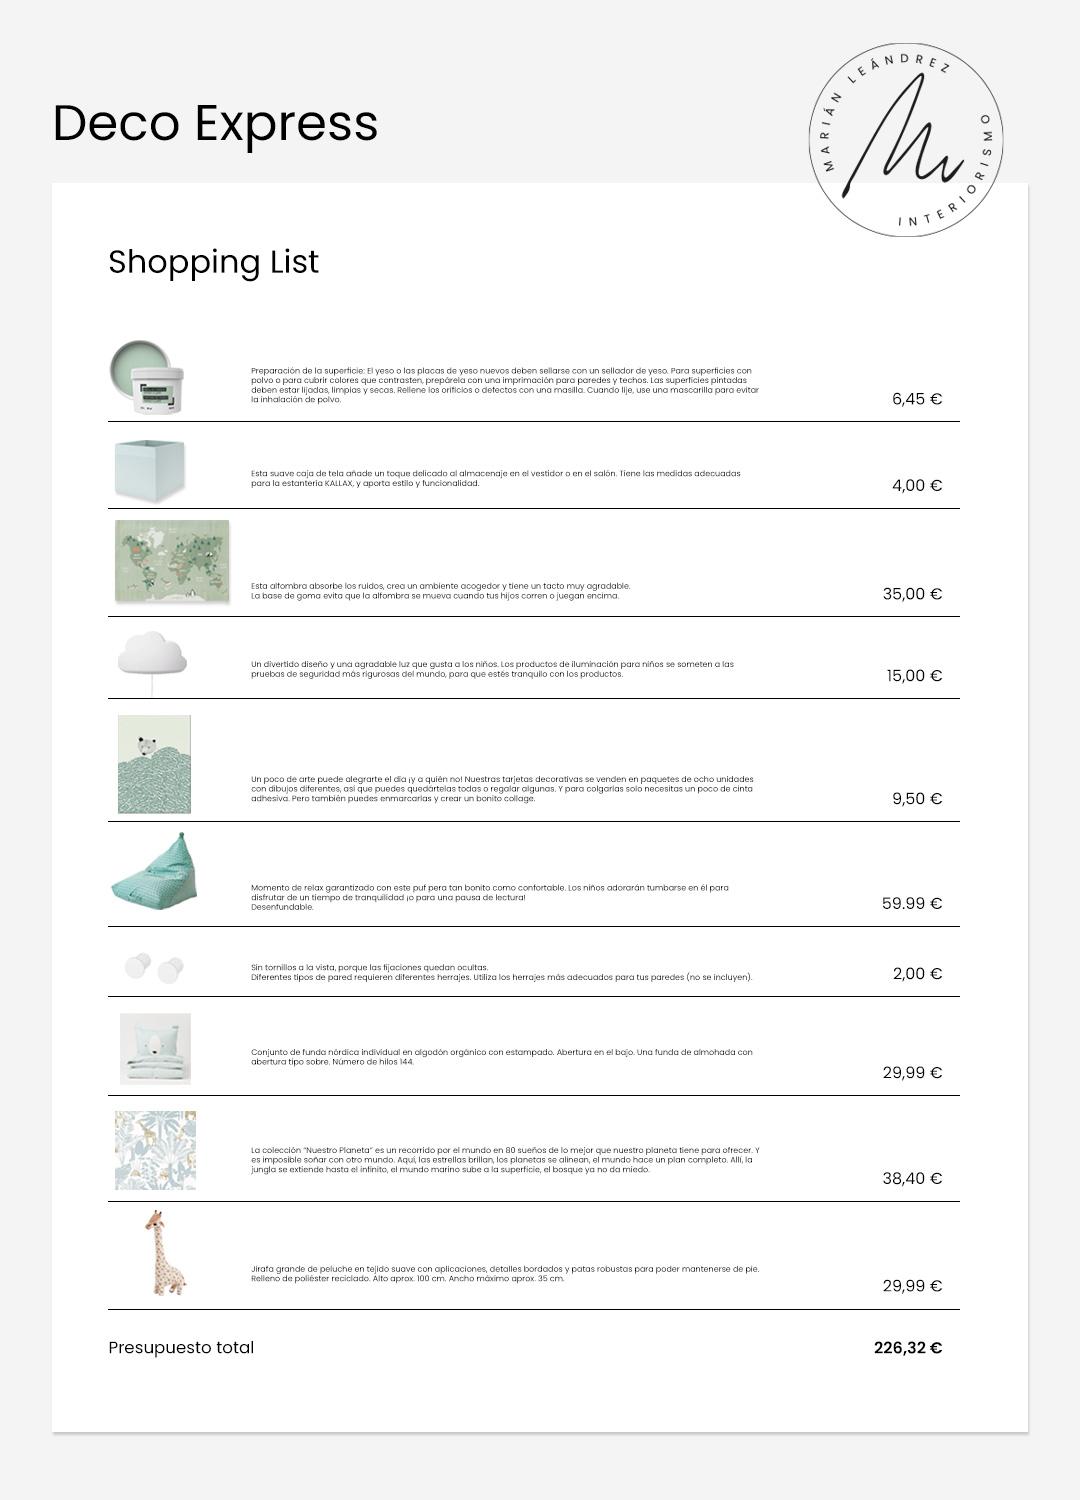Select the KALLAX fabric box description text
This screenshot has height=1500, width=1080.
pos(496,478)
